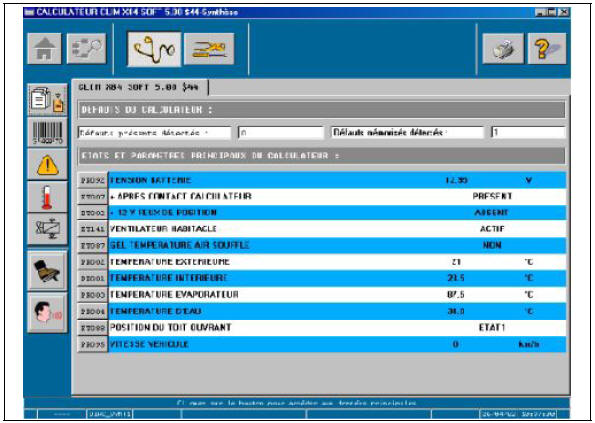The width and height of the screenshot is (595, 423).
Task: Click code button beside GEL TEMPERATURE AIR SOUFFLE
Action: 93,246
